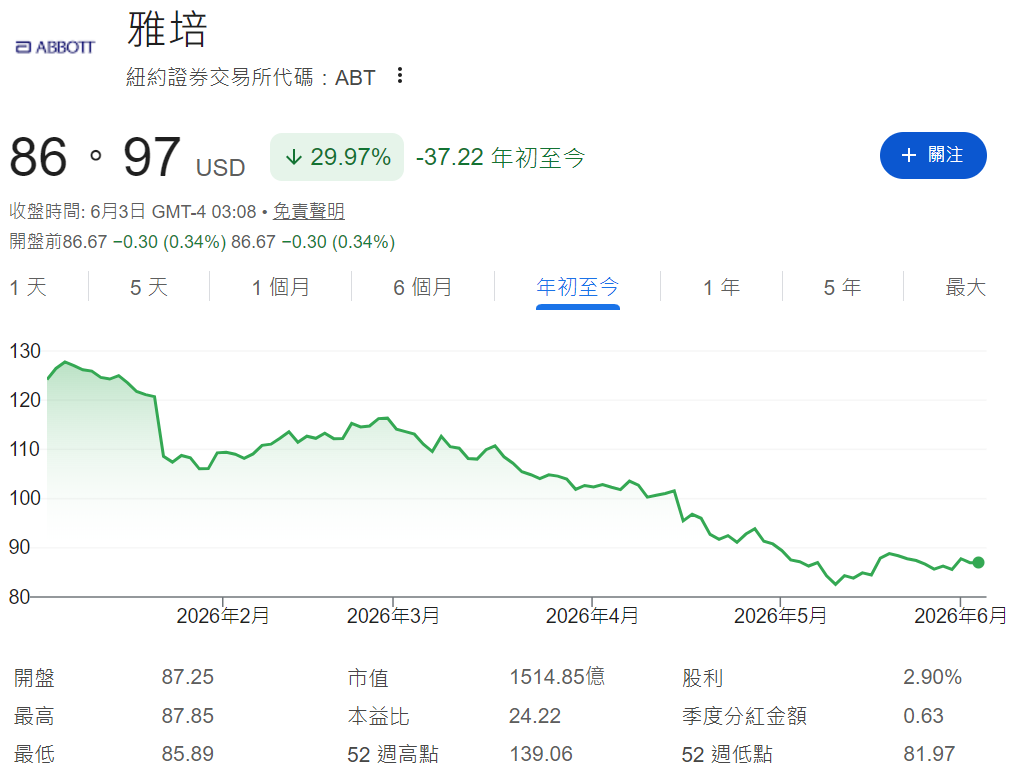This screenshot has width=1014, height=766.
Task: Switch to the 5 天 range tab
Action: click(x=149, y=287)
